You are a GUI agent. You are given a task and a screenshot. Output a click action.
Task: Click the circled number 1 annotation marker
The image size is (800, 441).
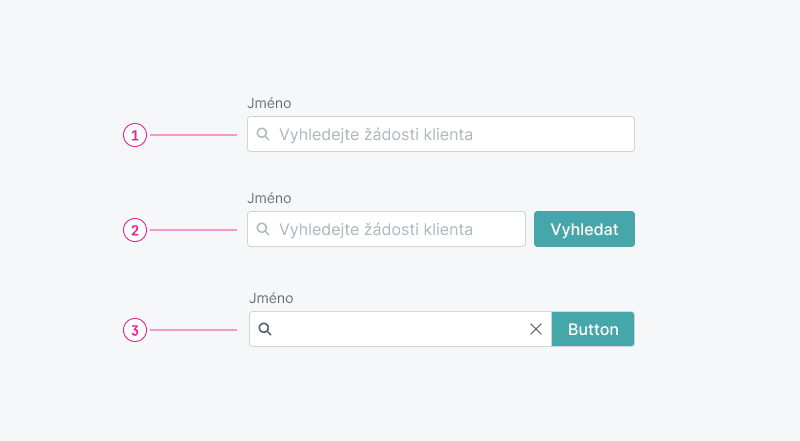tap(135, 134)
